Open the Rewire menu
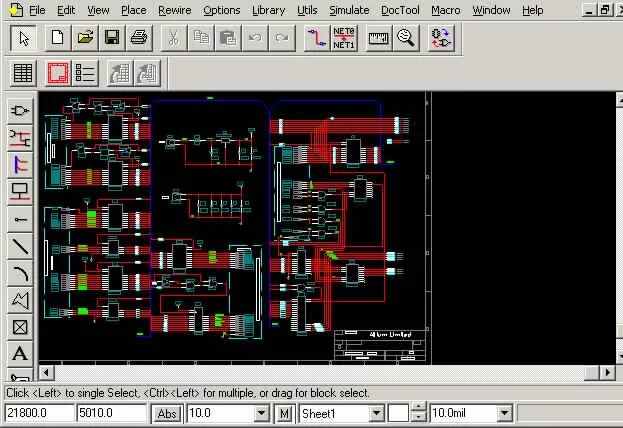This screenshot has height=428, width=623. 174,10
